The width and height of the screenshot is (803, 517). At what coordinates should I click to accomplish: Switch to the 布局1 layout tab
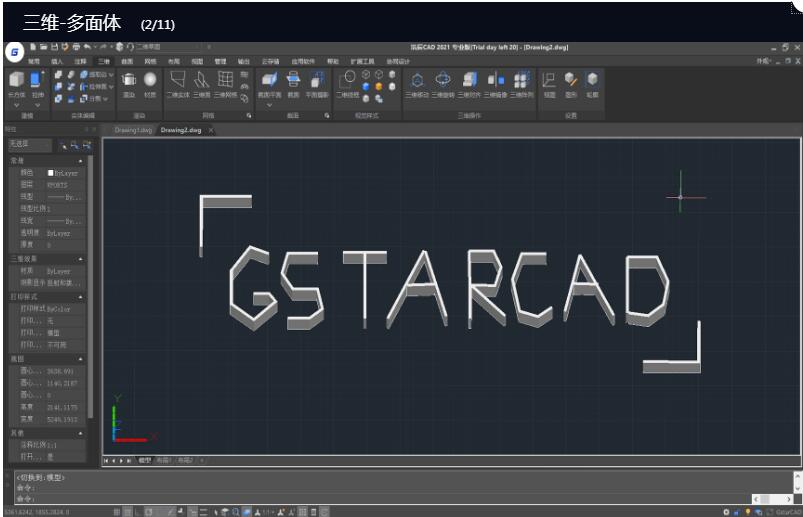(163, 460)
